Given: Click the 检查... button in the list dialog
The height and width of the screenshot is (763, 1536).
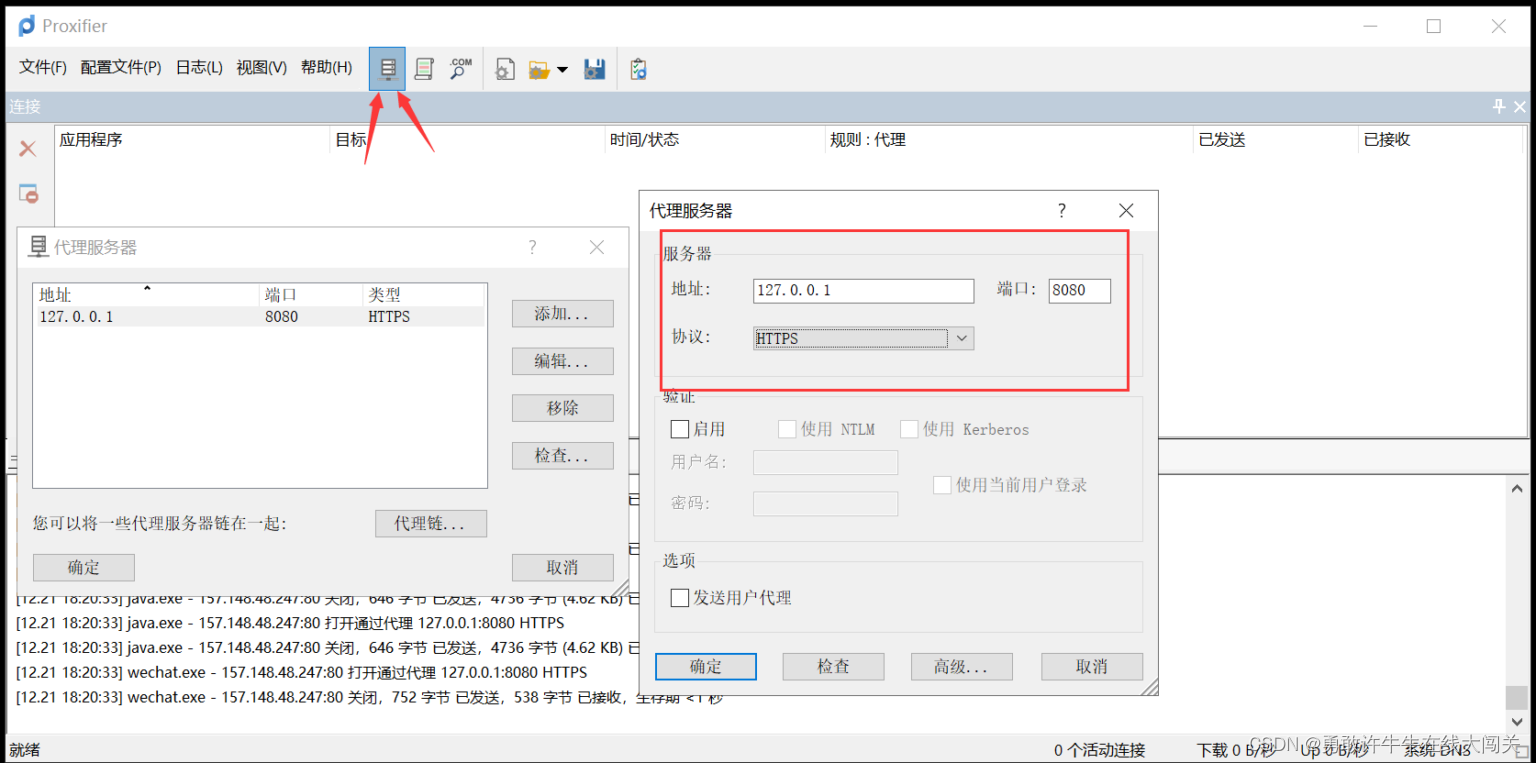Looking at the screenshot, I should (562, 456).
